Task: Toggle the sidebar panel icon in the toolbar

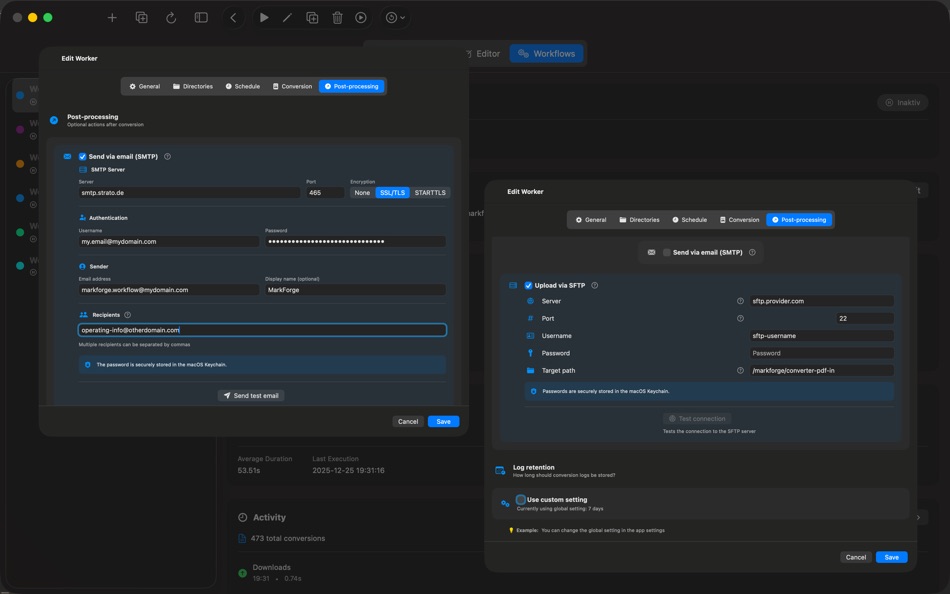Action: click(201, 18)
